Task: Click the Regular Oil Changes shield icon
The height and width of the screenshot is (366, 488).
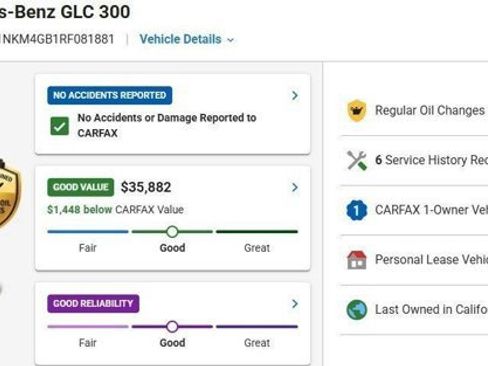Action: pyautogui.click(x=357, y=111)
